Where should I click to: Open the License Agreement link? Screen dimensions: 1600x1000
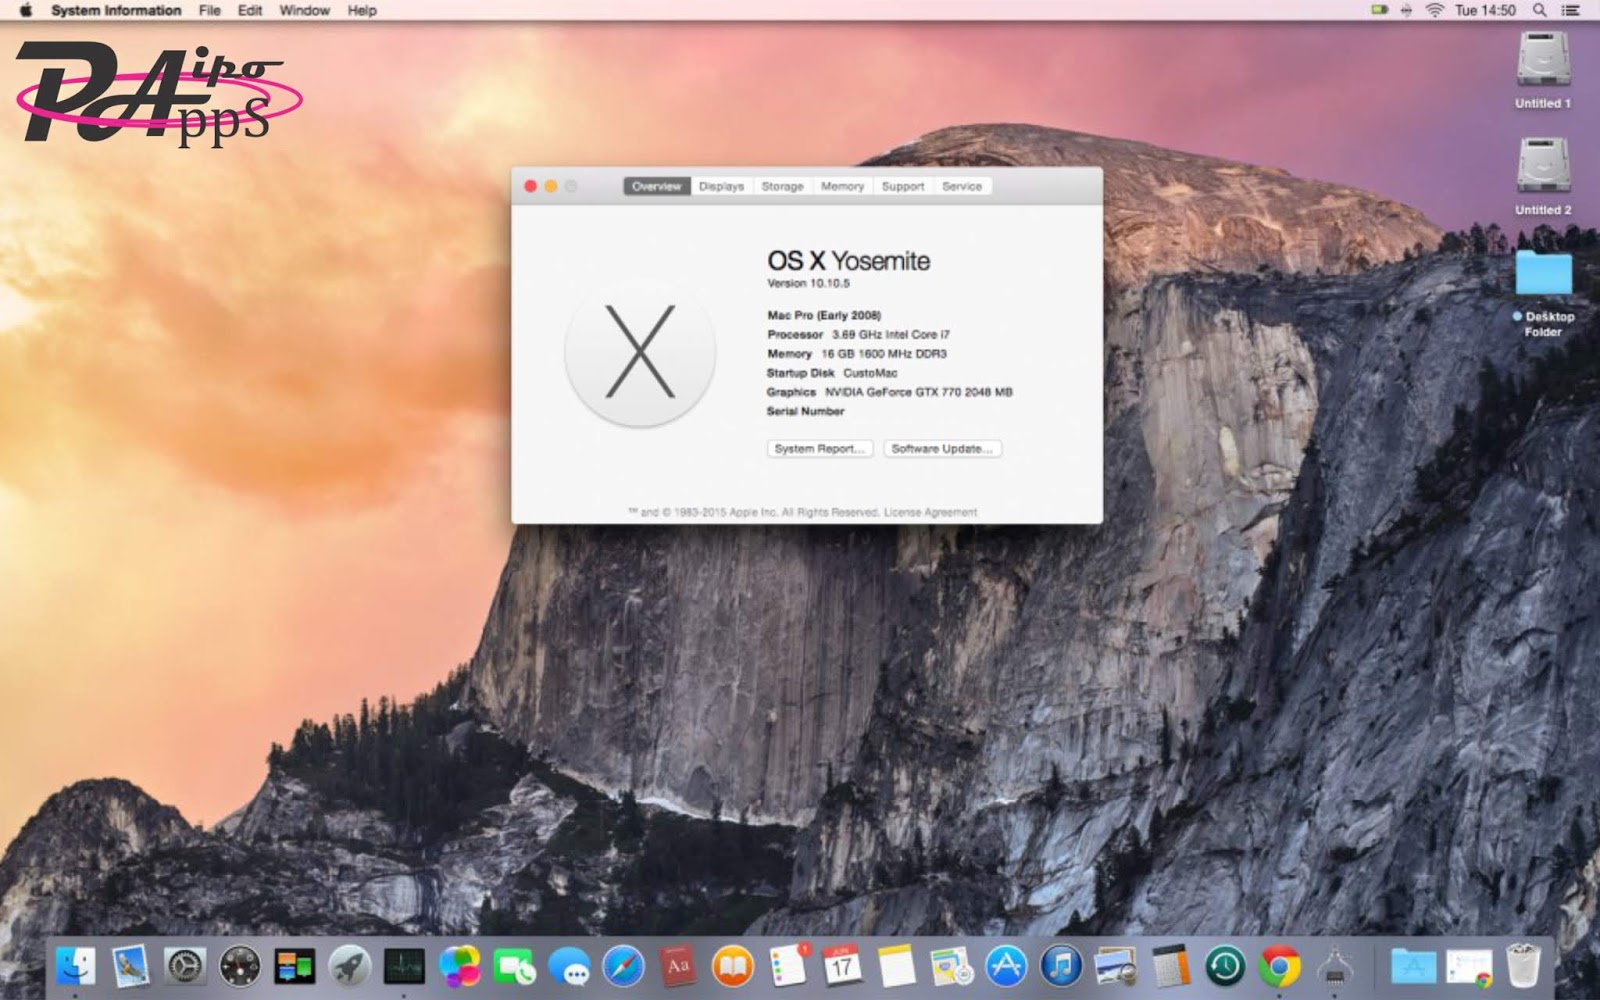tap(930, 512)
